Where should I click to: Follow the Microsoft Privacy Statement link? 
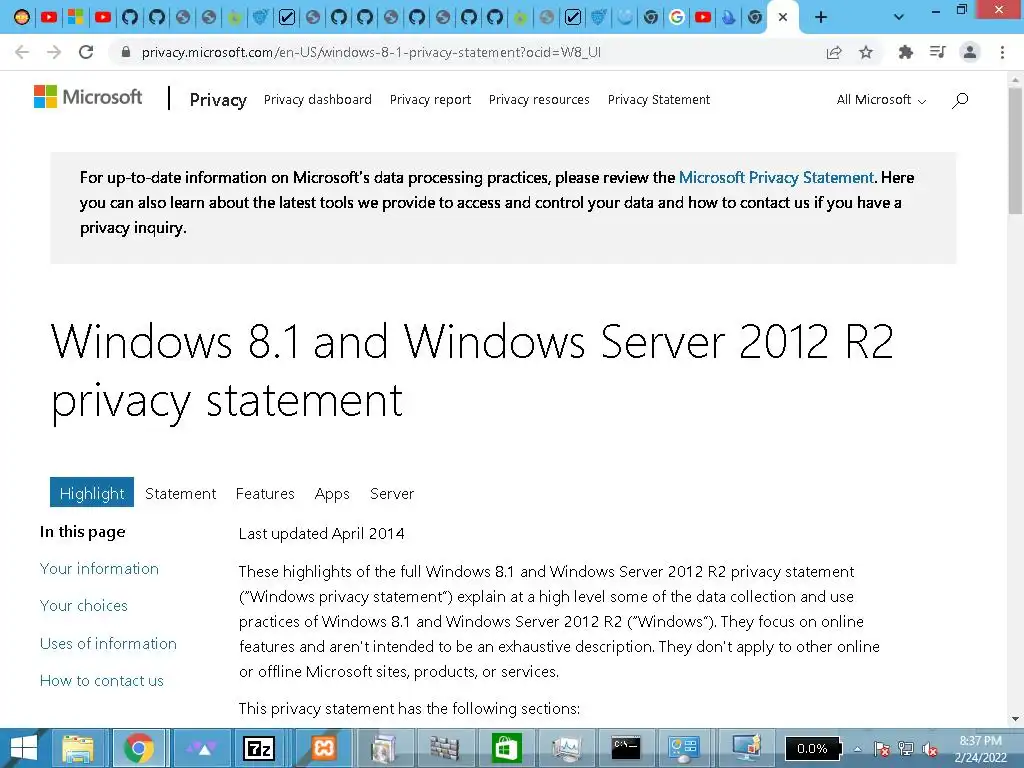[x=776, y=178]
